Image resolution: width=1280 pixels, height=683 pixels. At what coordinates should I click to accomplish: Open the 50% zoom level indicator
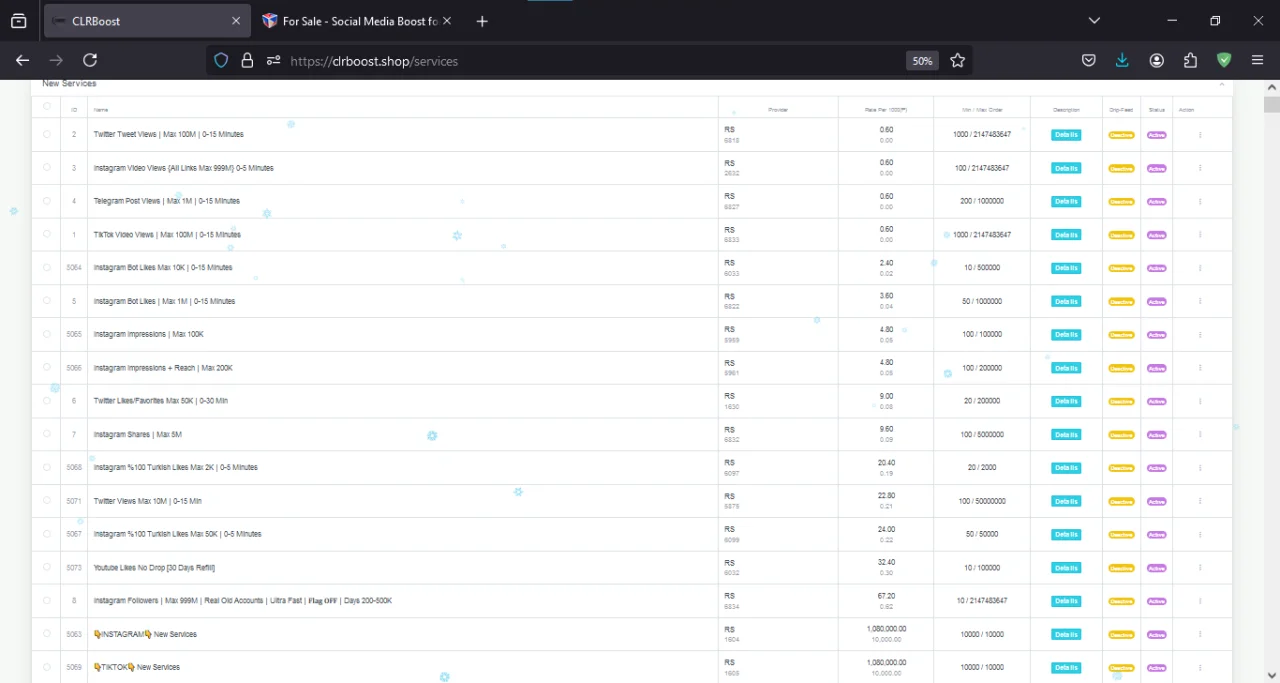pos(922,61)
